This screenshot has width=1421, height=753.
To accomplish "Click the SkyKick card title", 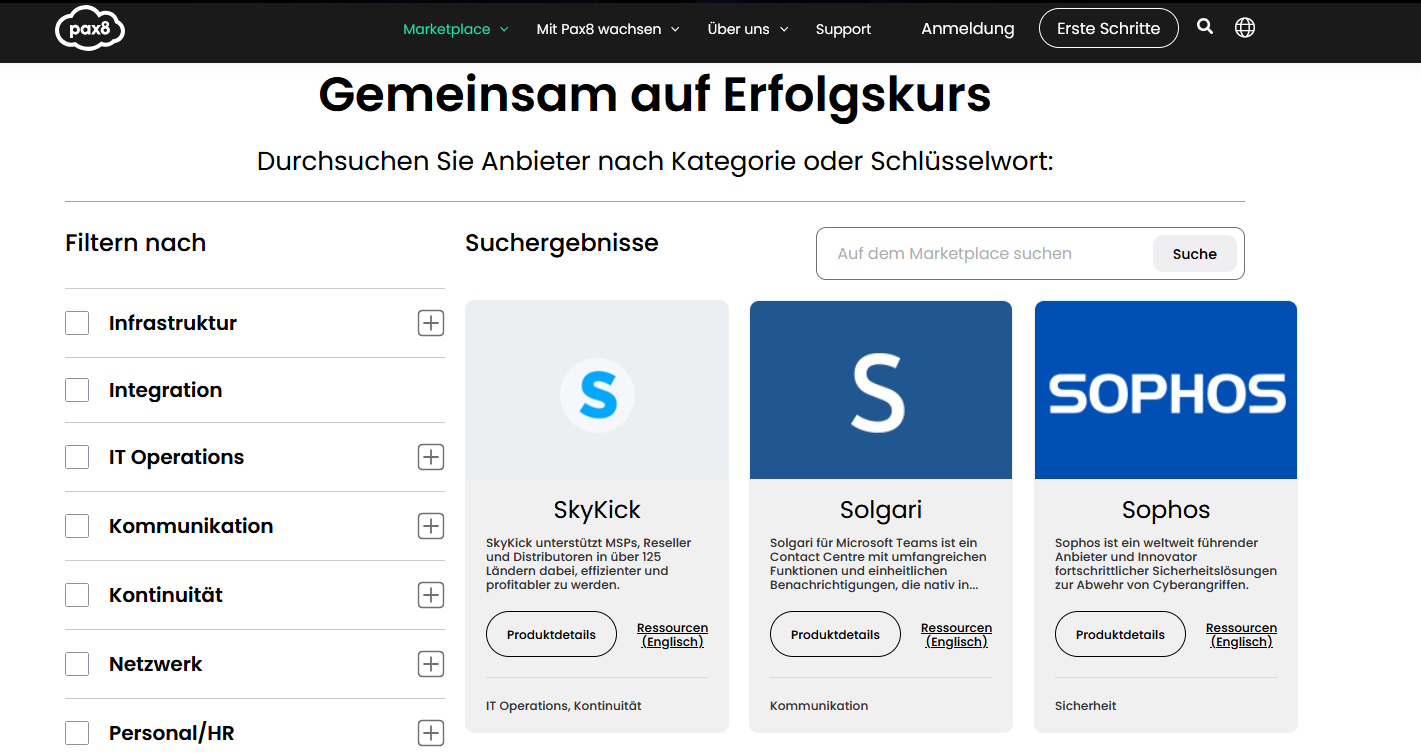I will click(597, 509).
